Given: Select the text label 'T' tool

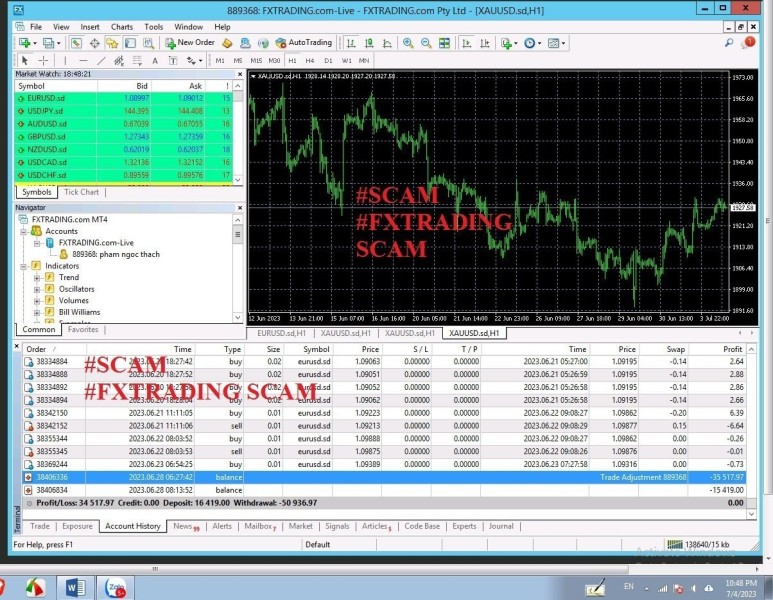Looking at the screenshot, I should tap(173, 60).
